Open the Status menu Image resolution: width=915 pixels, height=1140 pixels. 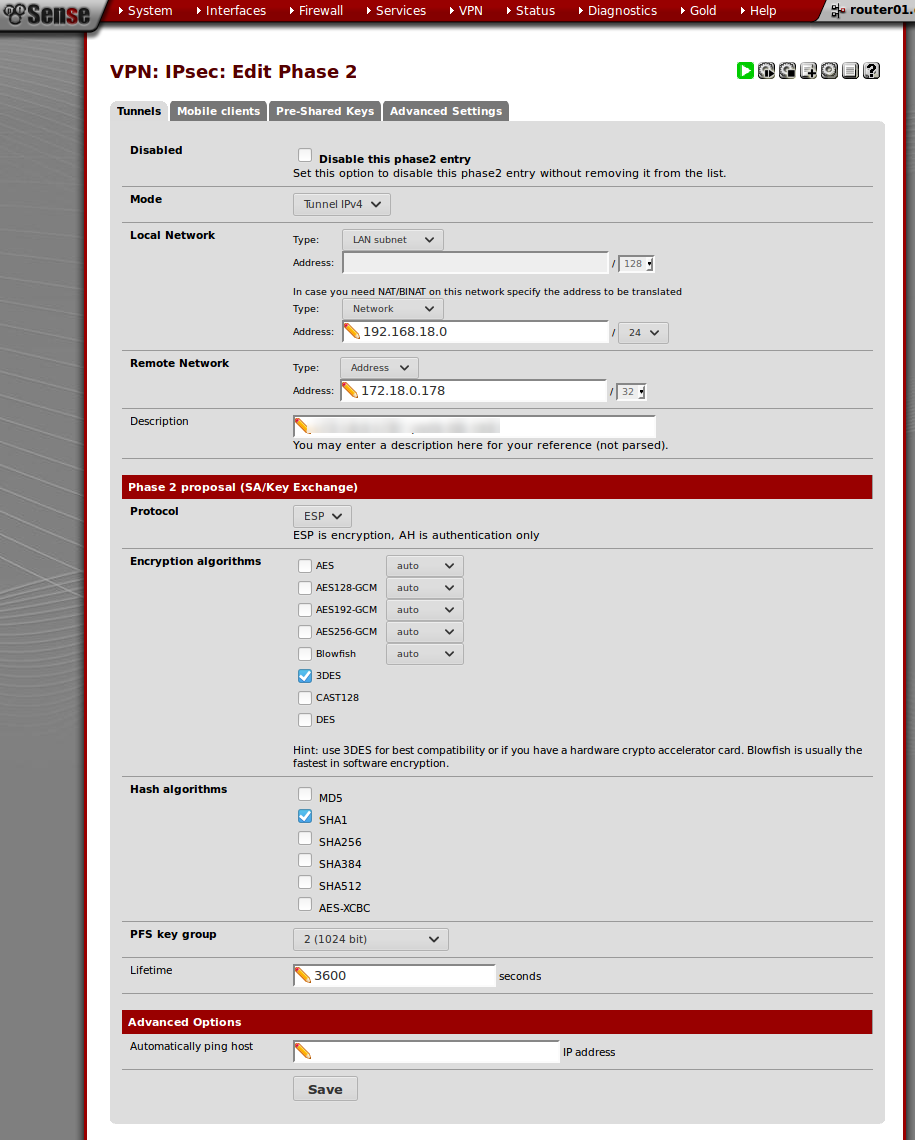pyautogui.click(x=531, y=11)
